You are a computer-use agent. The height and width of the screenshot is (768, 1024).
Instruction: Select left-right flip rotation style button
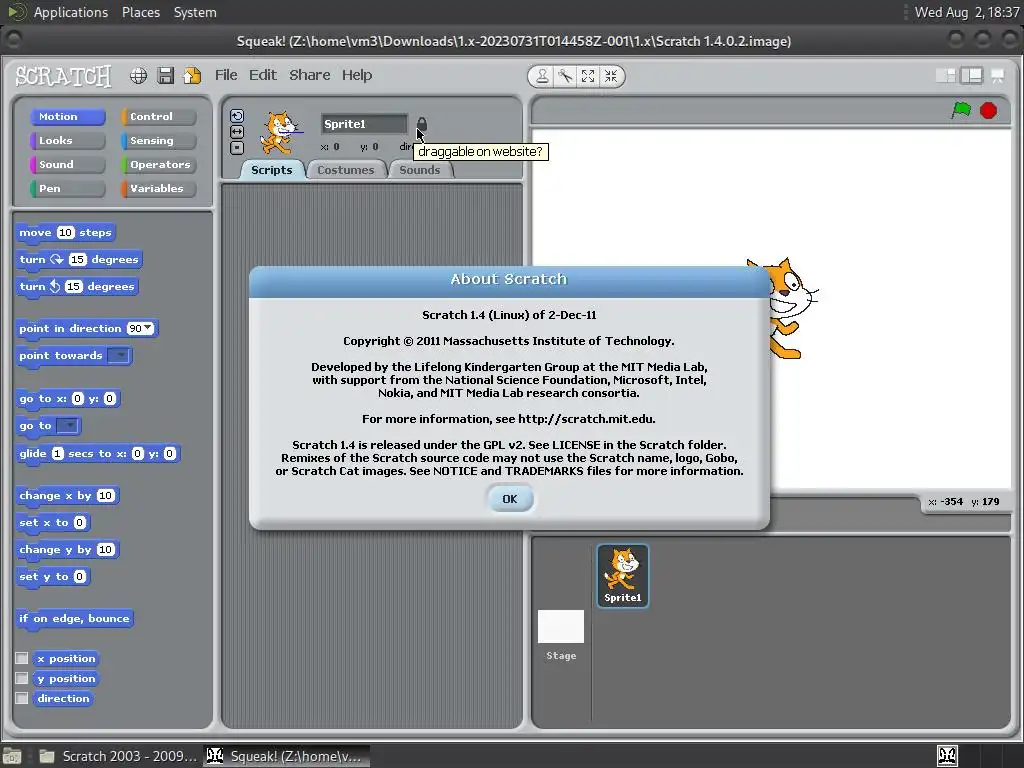click(236, 132)
